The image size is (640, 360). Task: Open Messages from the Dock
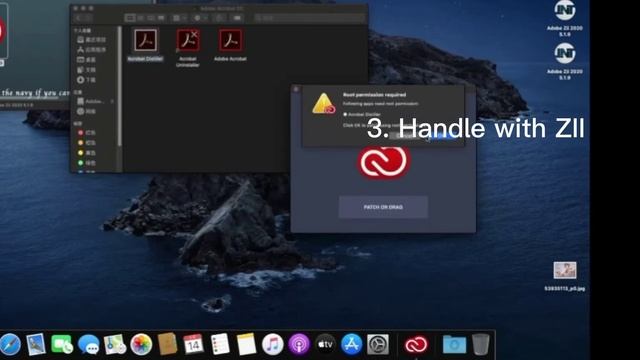89,344
